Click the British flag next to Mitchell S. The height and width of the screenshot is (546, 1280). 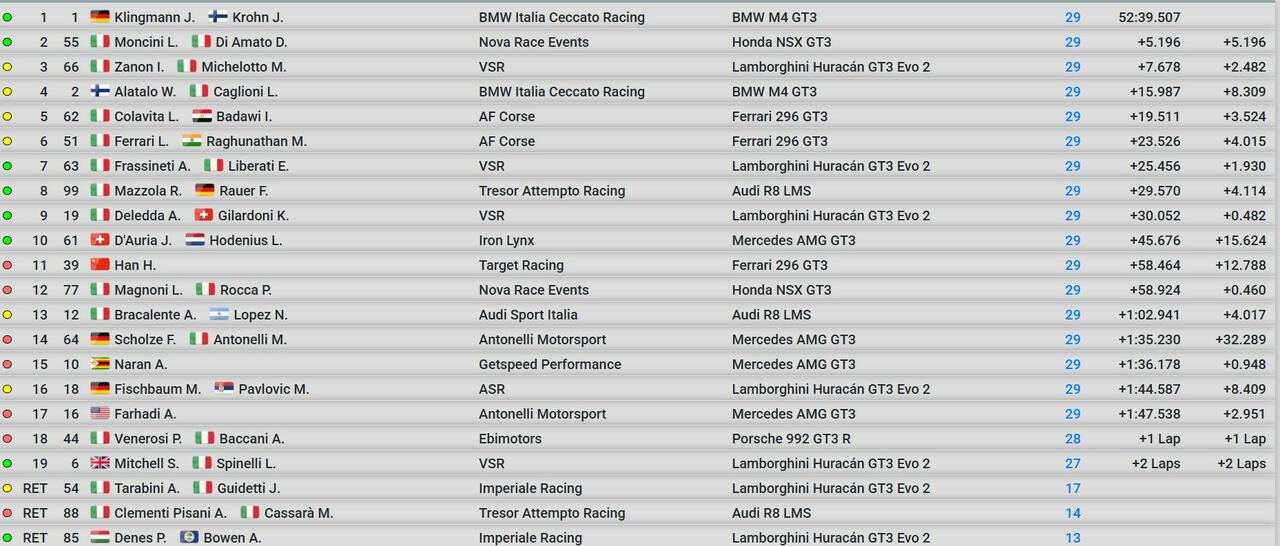(100, 463)
